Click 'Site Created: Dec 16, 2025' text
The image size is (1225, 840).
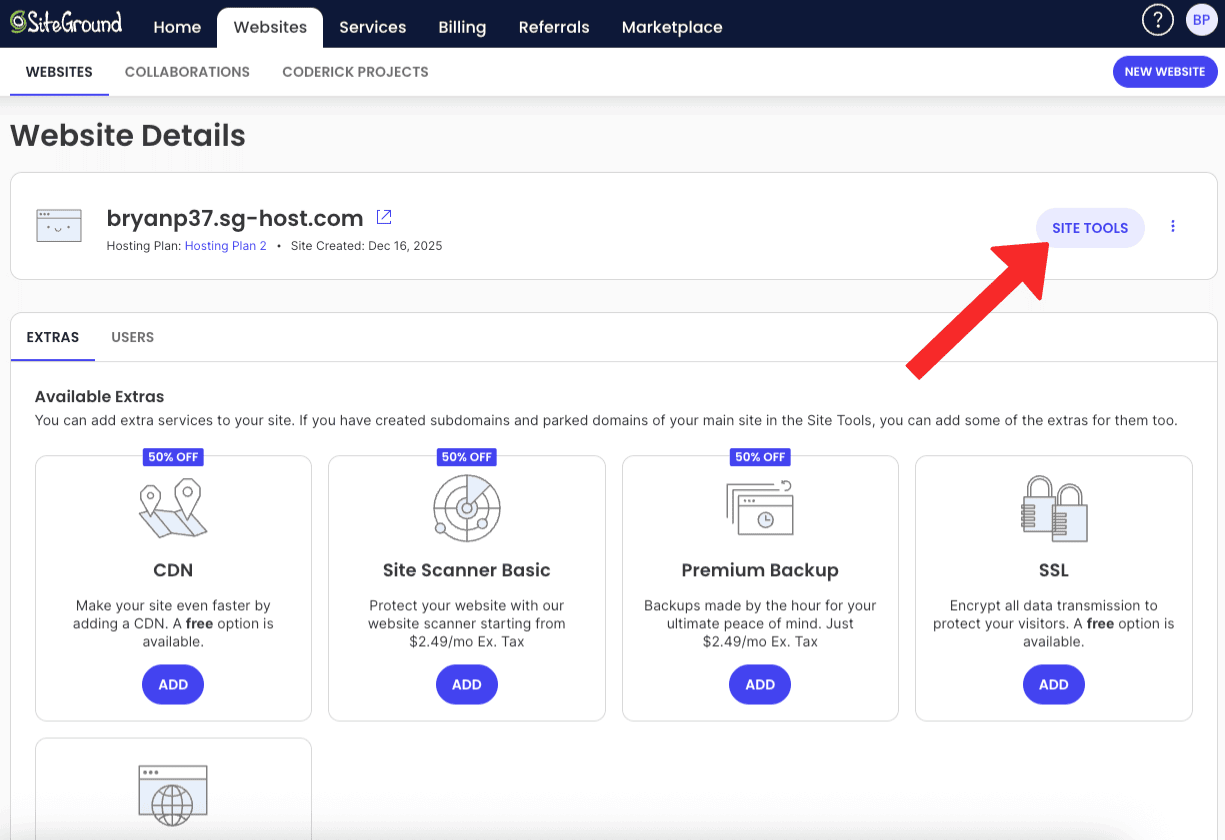366,246
